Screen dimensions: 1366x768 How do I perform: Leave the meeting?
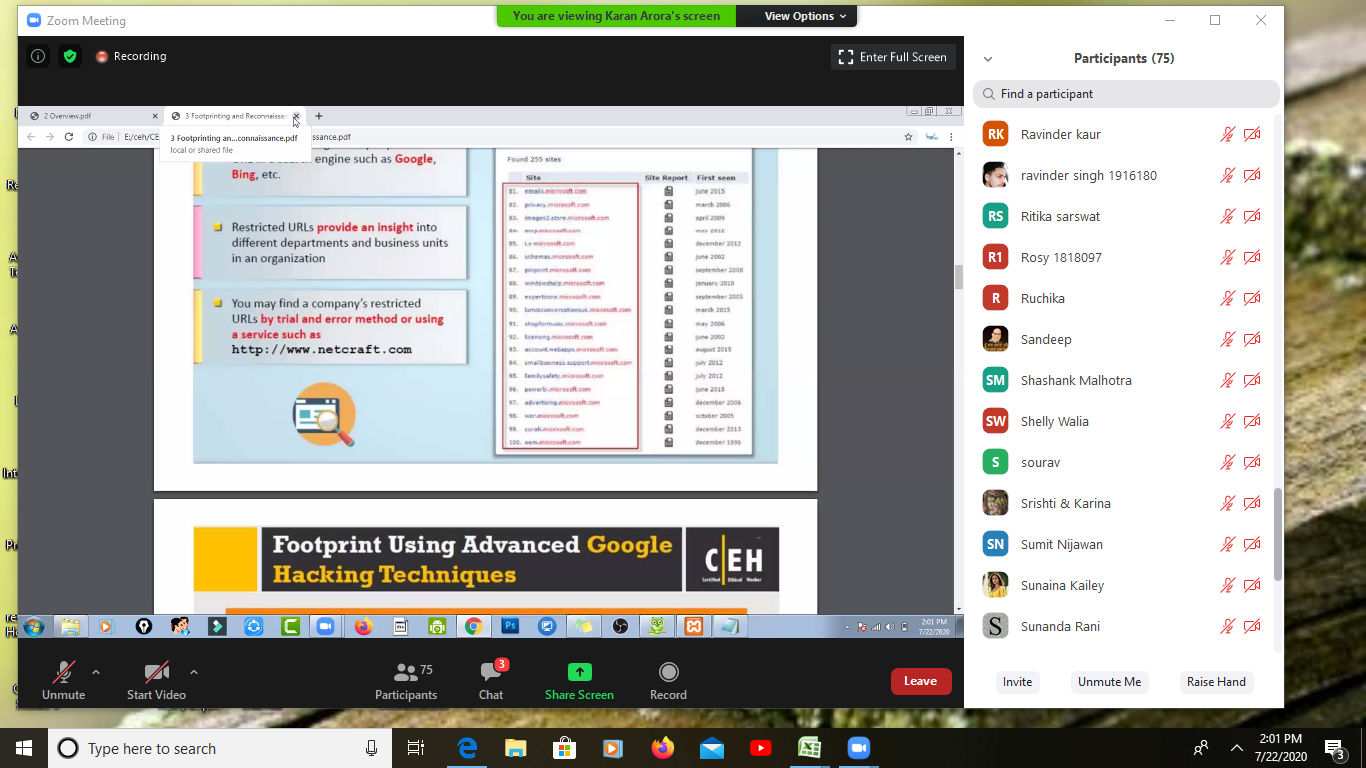click(920, 681)
